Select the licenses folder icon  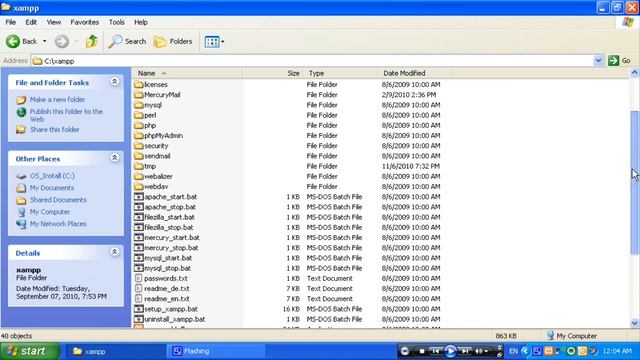(139, 84)
